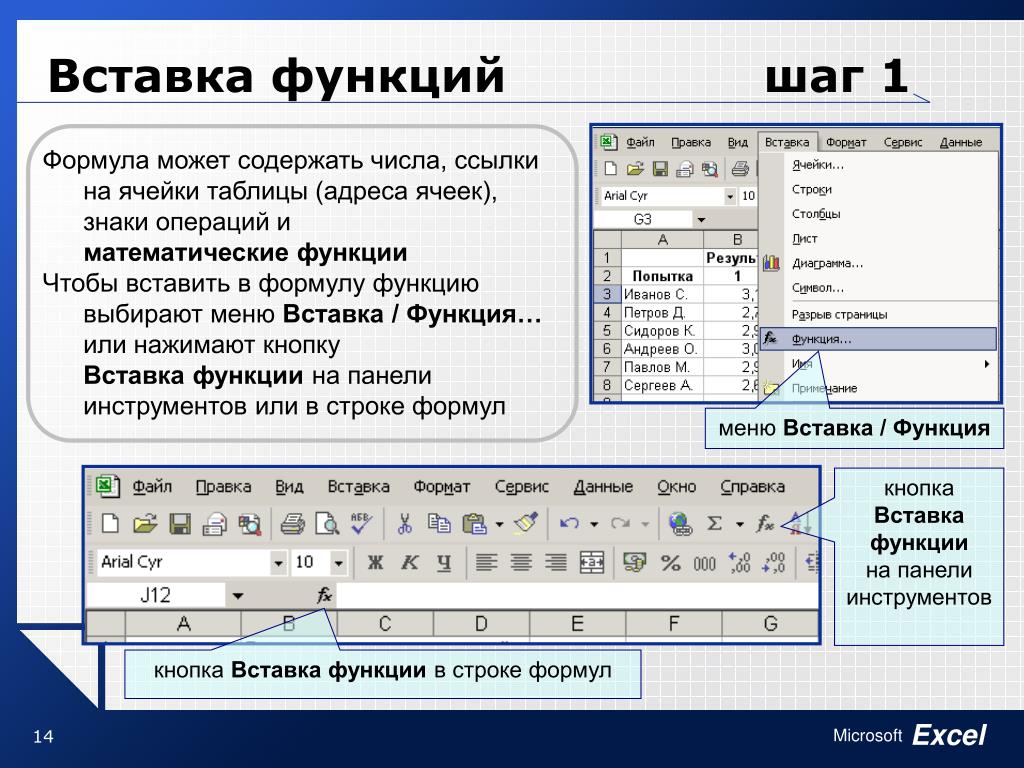
Task: Run the Spelling check (ABC checkmark) icon
Action: 361,523
